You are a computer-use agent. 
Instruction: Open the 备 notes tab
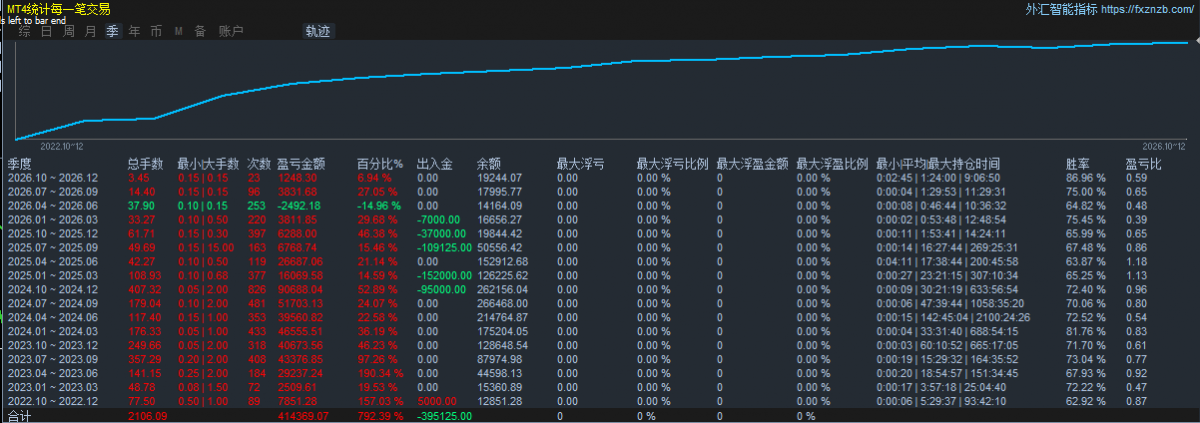coord(200,31)
